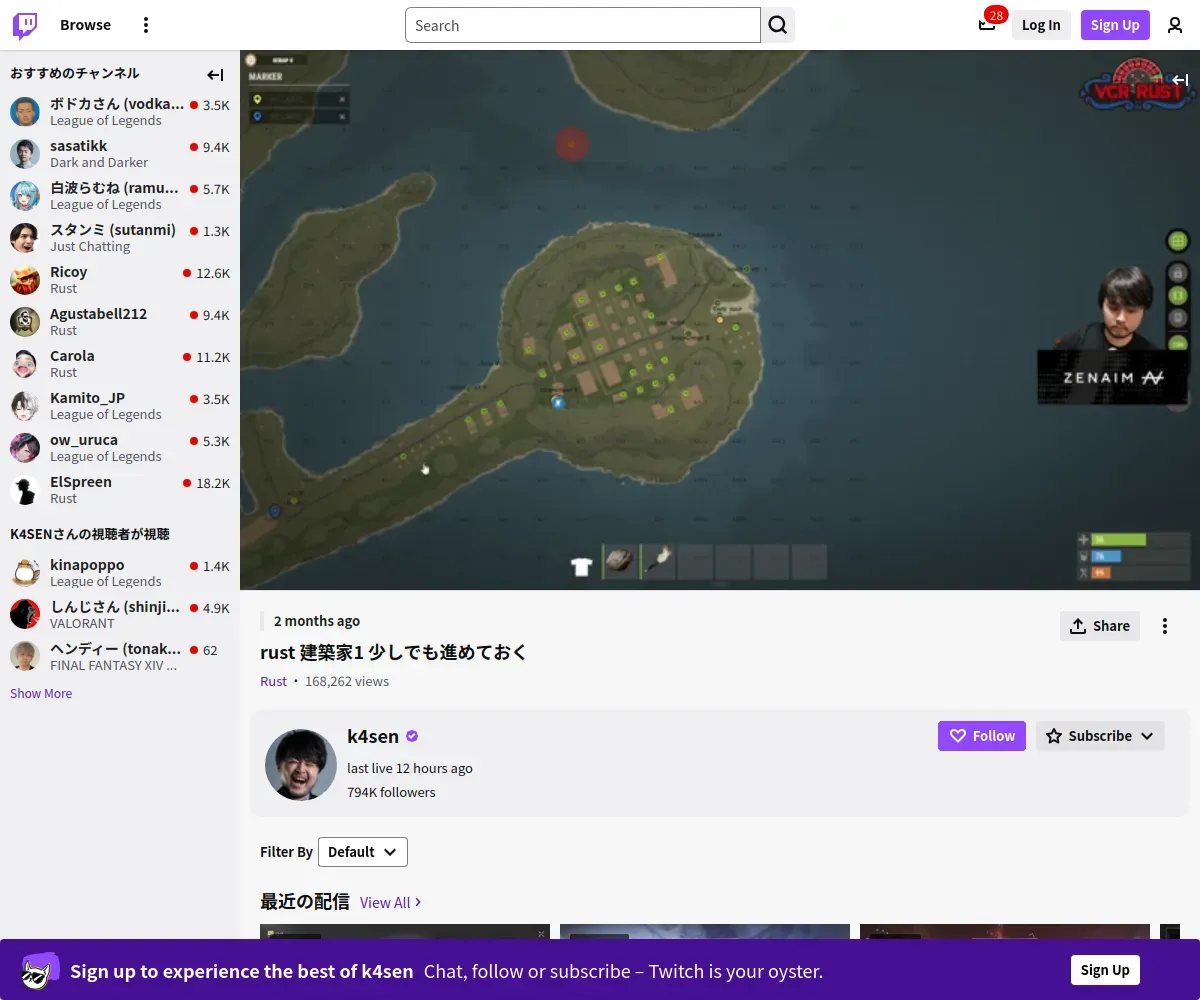Click the video player area

[720, 320]
